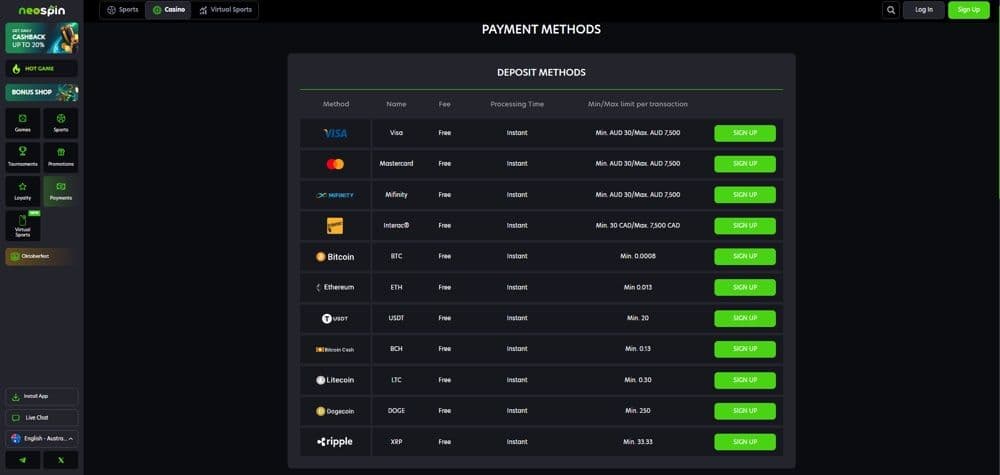The height and width of the screenshot is (475, 1000).
Task: Click the 'Min. 0.13' BCH limit
Action: [638, 349]
